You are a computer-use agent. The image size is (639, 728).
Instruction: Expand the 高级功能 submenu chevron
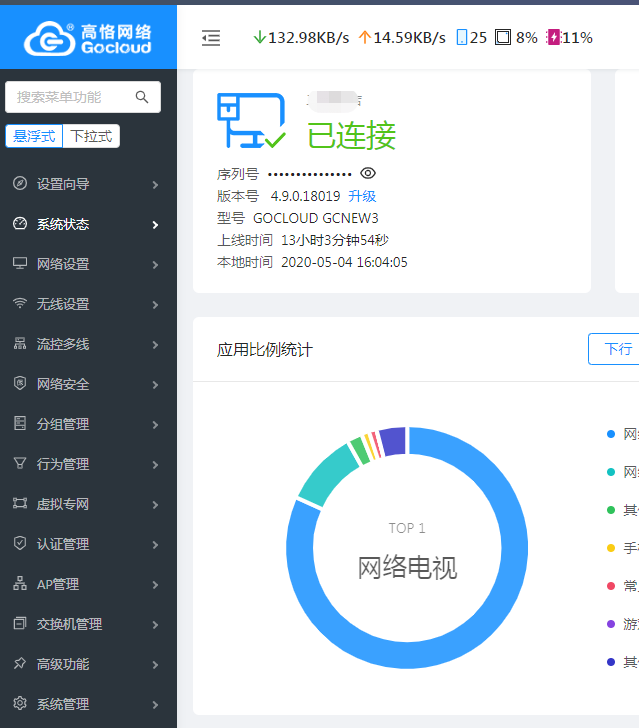click(155, 665)
